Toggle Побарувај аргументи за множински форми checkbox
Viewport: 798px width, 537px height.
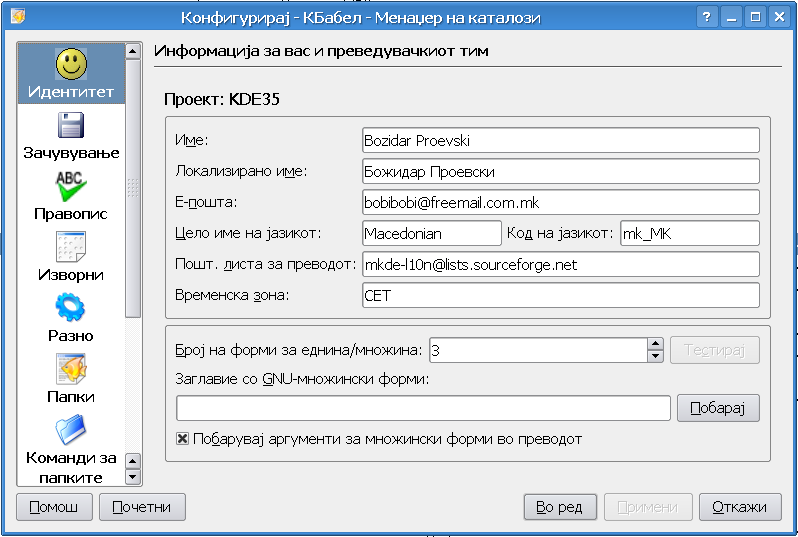[182, 438]
